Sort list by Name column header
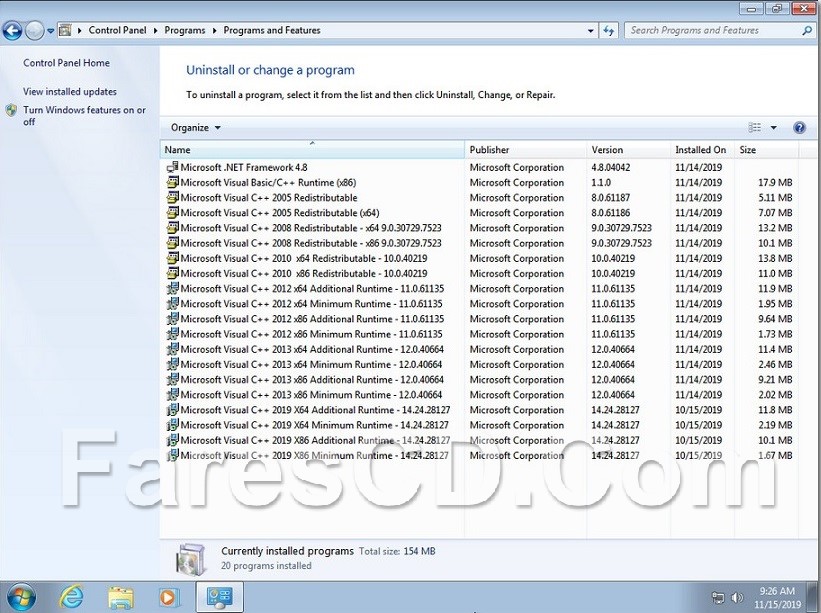821x613 pixels. [x=312, y=150]
